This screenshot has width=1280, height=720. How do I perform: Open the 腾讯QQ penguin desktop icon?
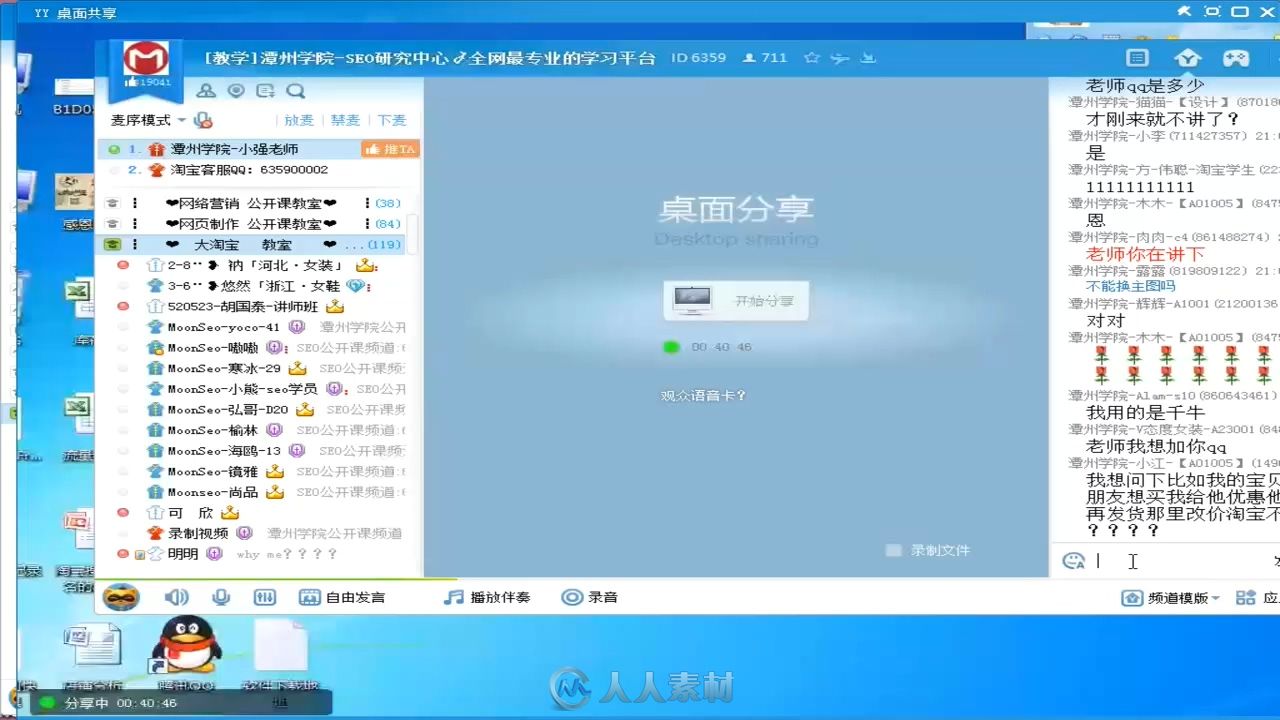coord(187,653)
